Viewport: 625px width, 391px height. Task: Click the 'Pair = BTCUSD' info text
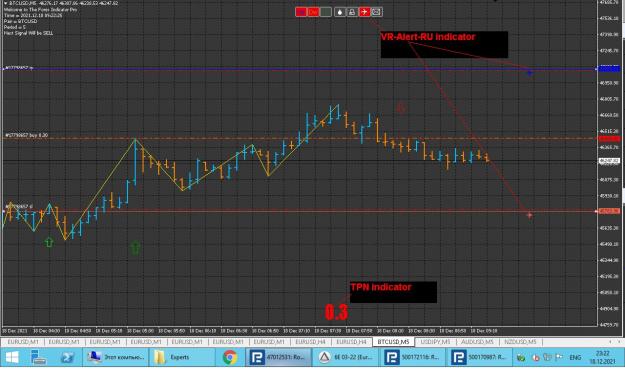tap(20, 21)
